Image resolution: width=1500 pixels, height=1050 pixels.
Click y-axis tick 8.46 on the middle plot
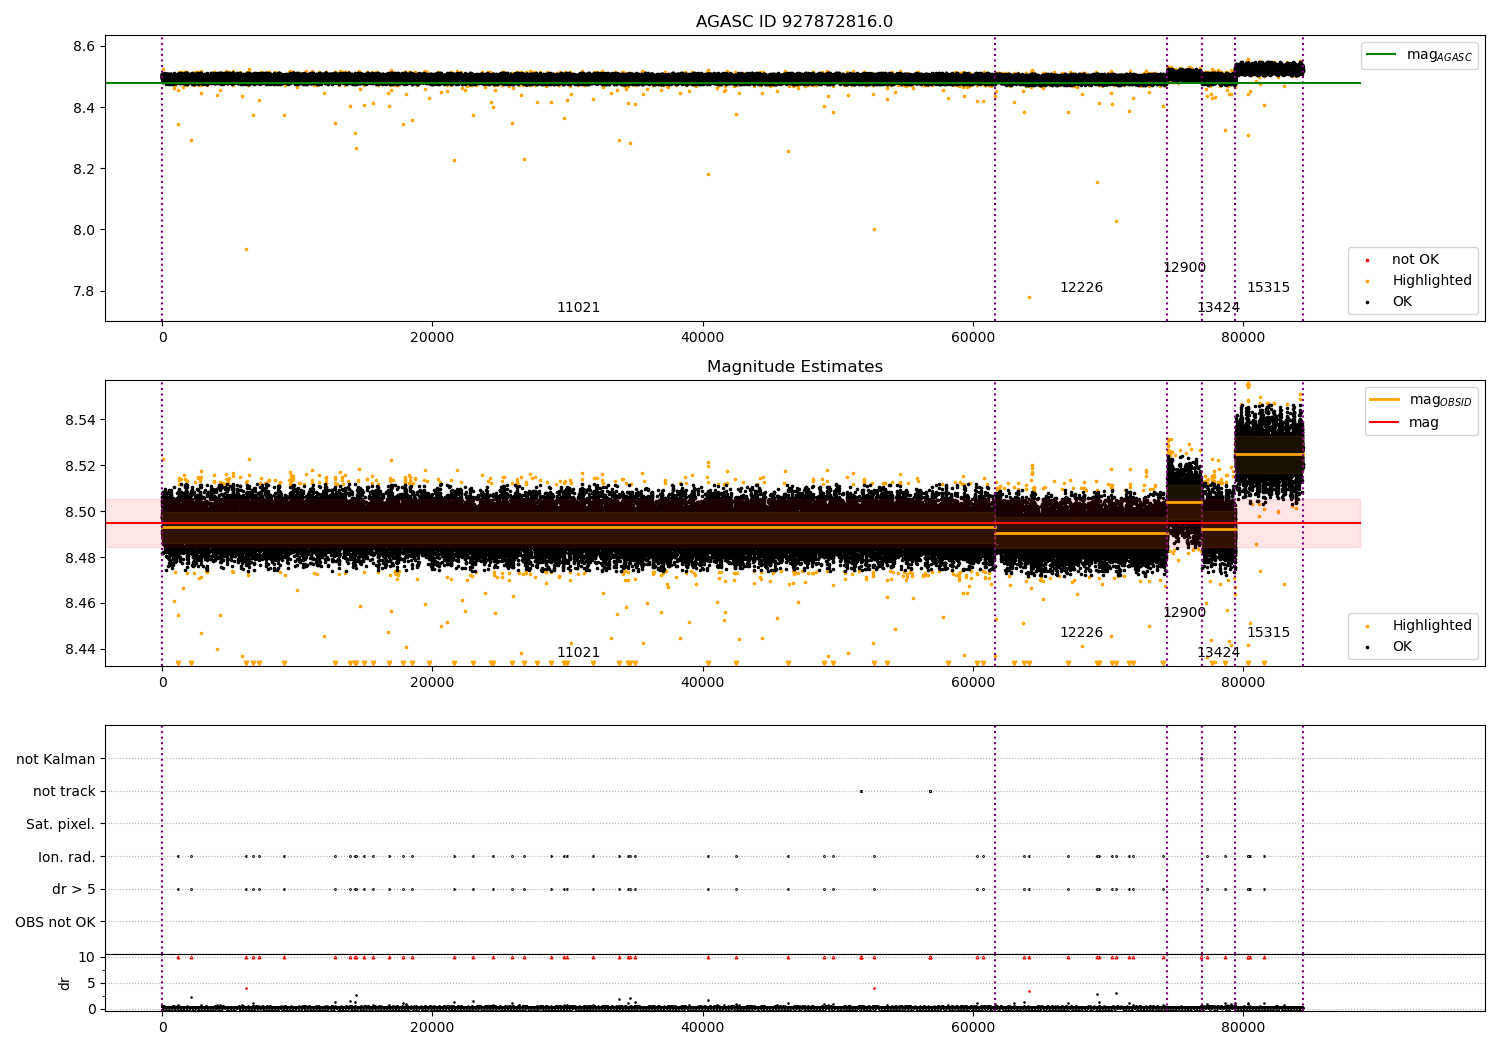[80, 604]
